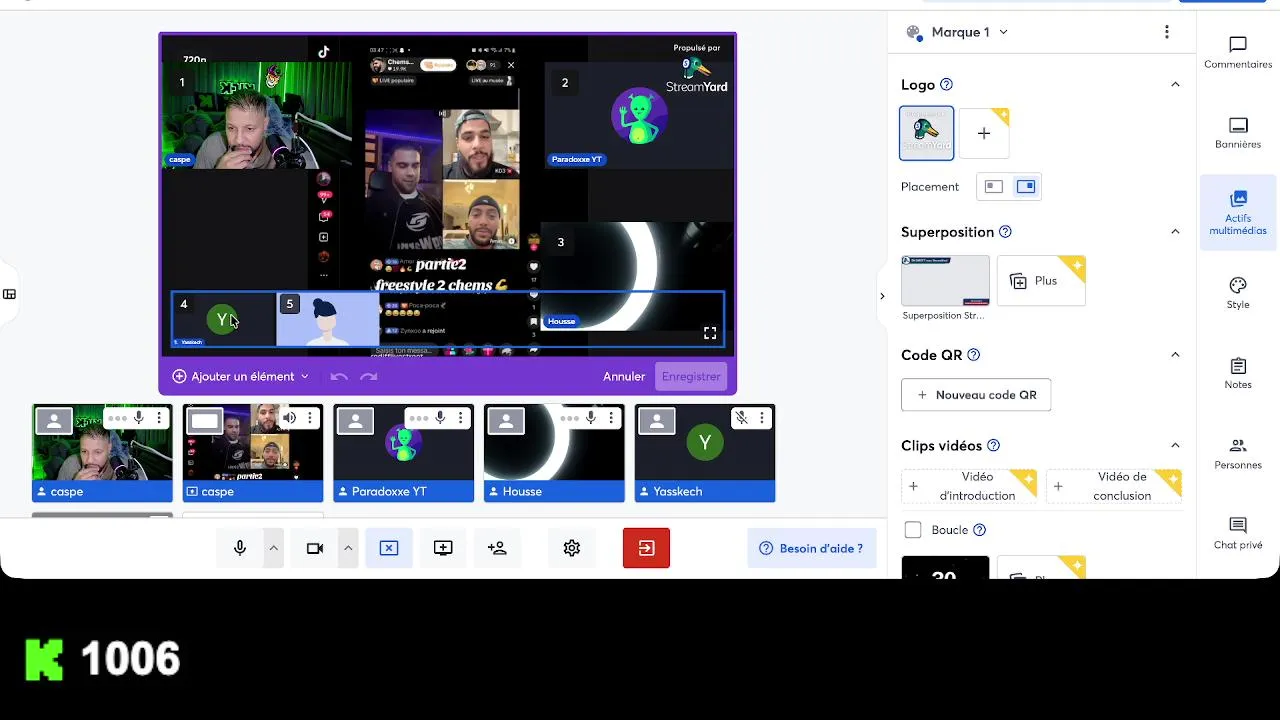Select the Actifs multimédias tab
1280x720 pixels.
pyautogui.click(x=1238, y=213)
